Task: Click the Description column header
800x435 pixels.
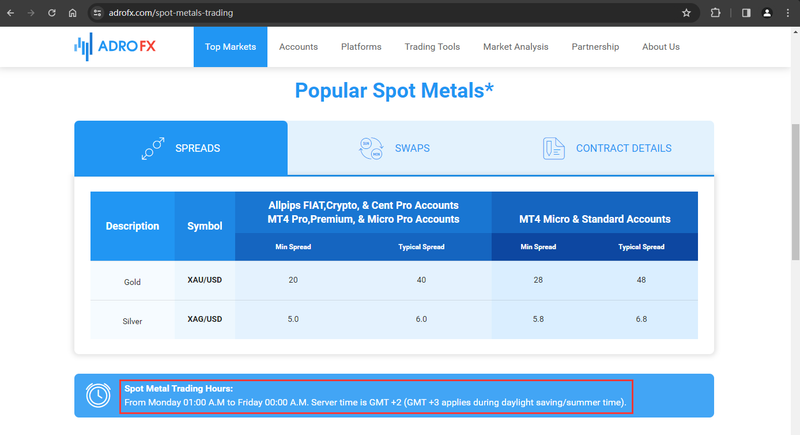Action: point(132,226)
